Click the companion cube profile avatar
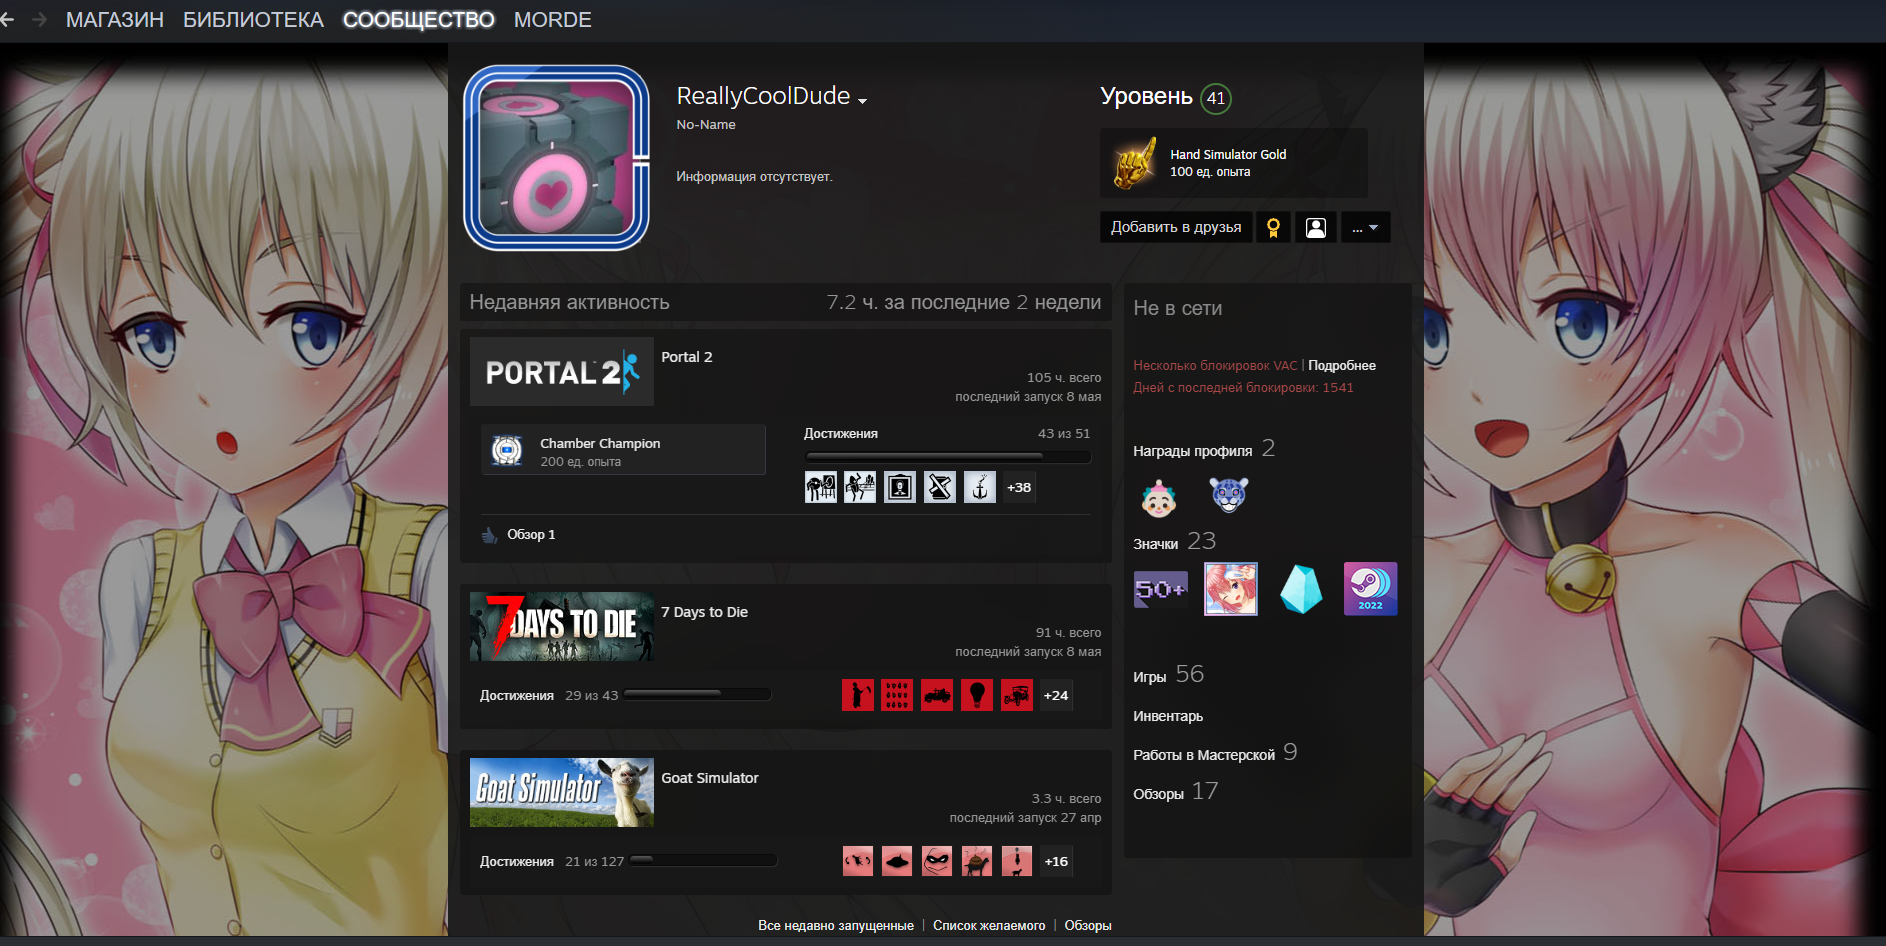 (x=557, y=158)
